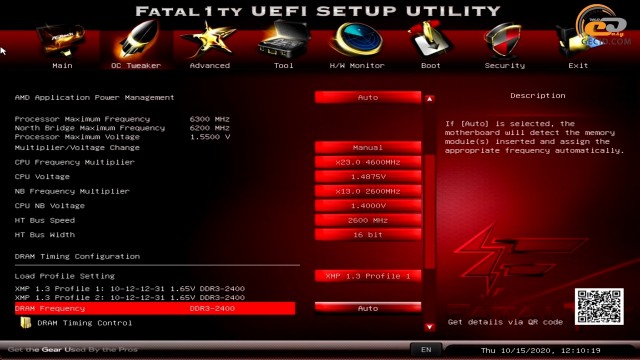
Task: Open the Advanced star icon
Action: pyautogui.click(x=209, y=40)
